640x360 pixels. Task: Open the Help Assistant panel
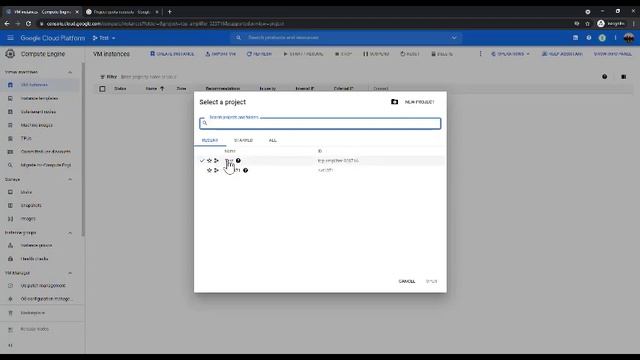[562, 54]
